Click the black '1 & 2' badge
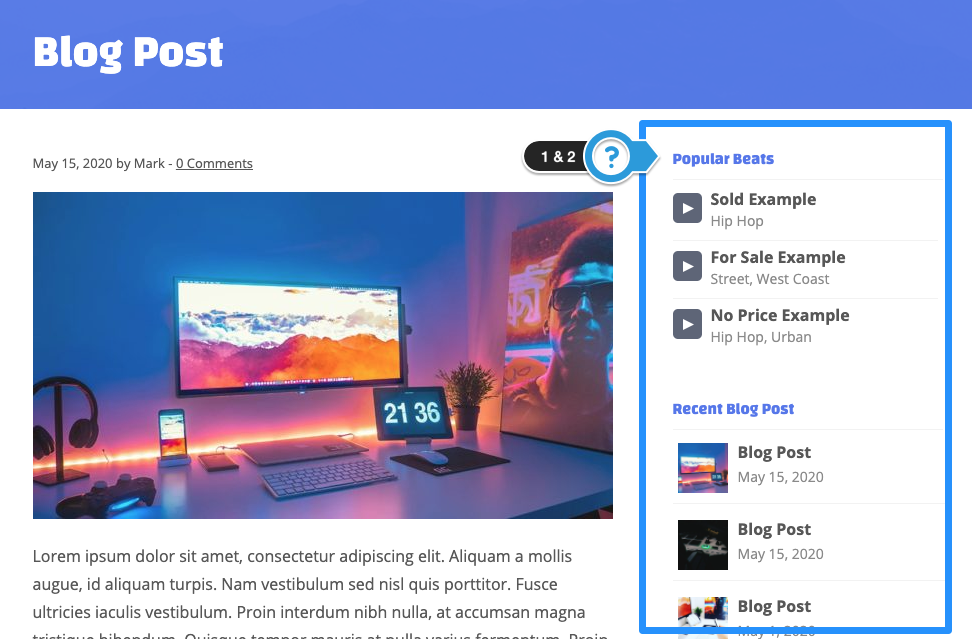Viewport: 972px width, 639px height. tap(557, 157)
